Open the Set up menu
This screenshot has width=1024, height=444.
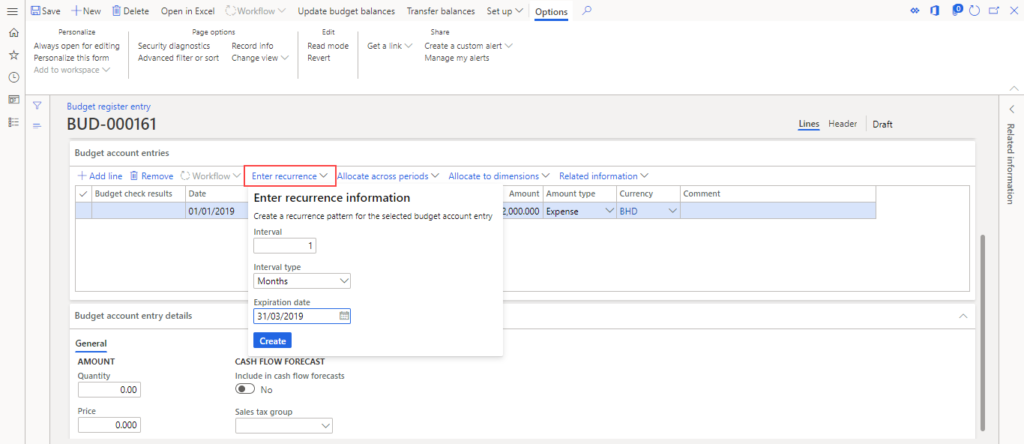(503, 11)
